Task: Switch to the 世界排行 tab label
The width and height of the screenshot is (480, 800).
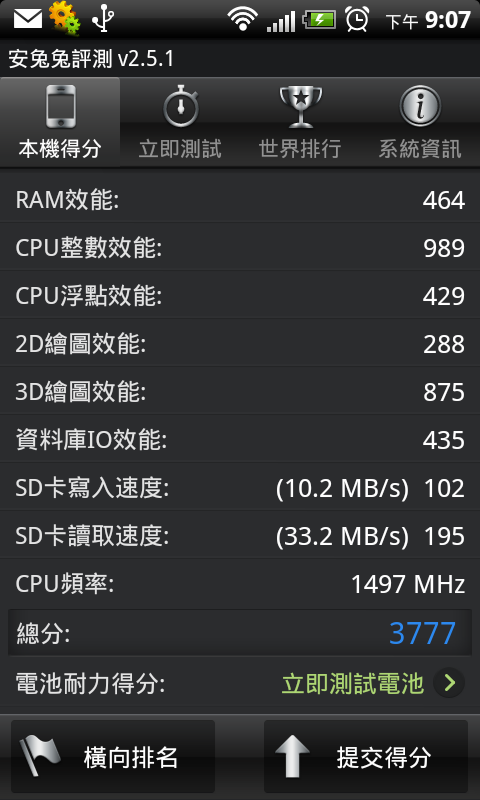Action: pos(300,149)
